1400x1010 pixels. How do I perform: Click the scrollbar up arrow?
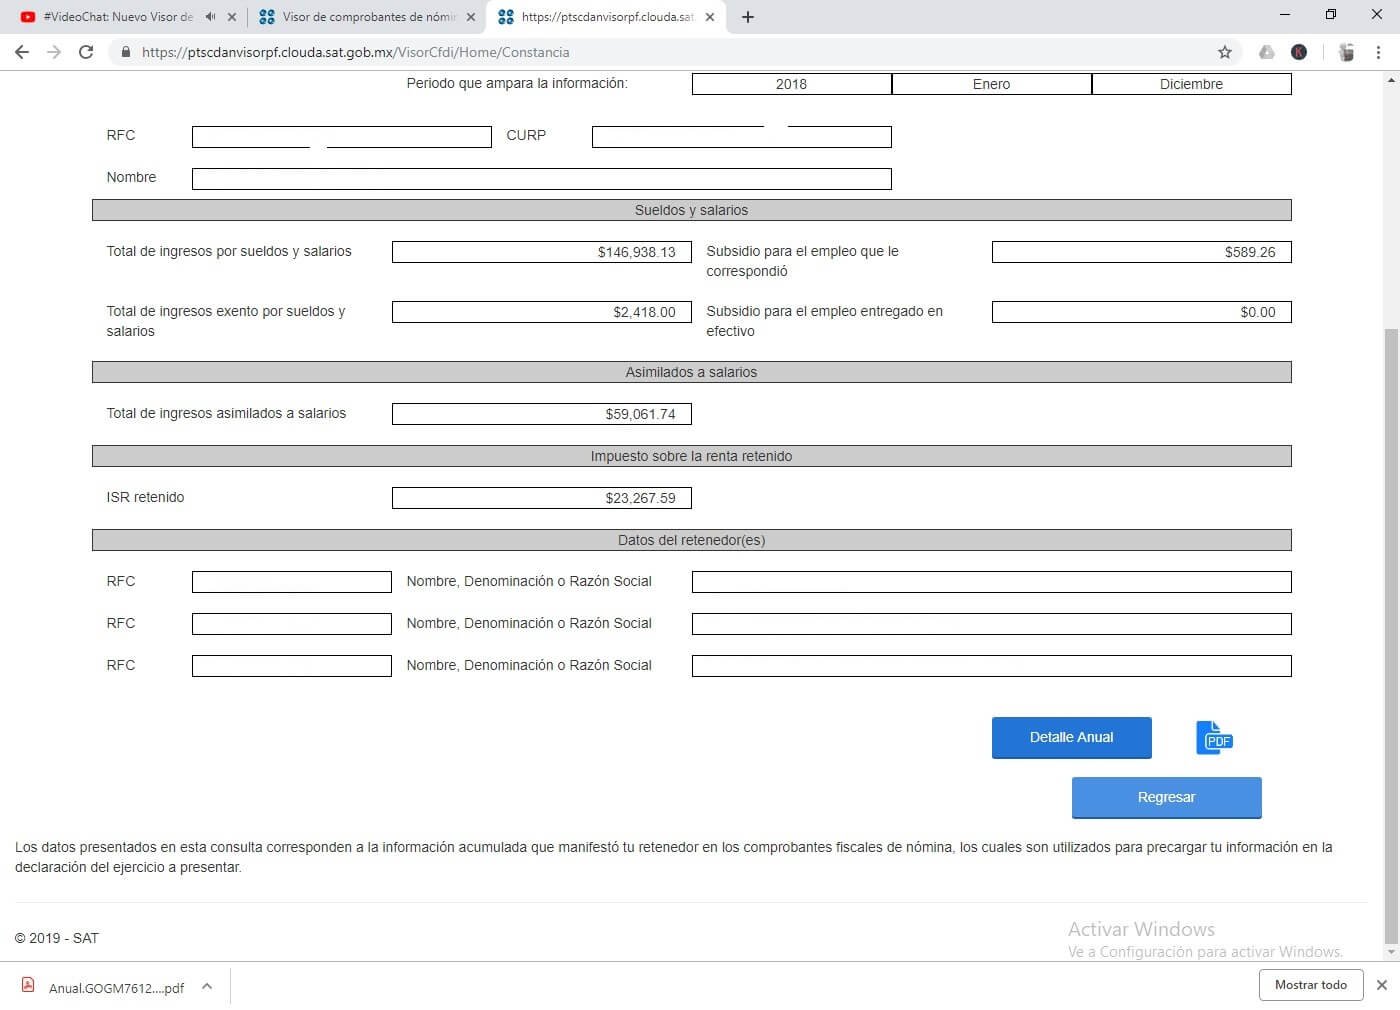pyautogui.click(x=1391, y=78)
